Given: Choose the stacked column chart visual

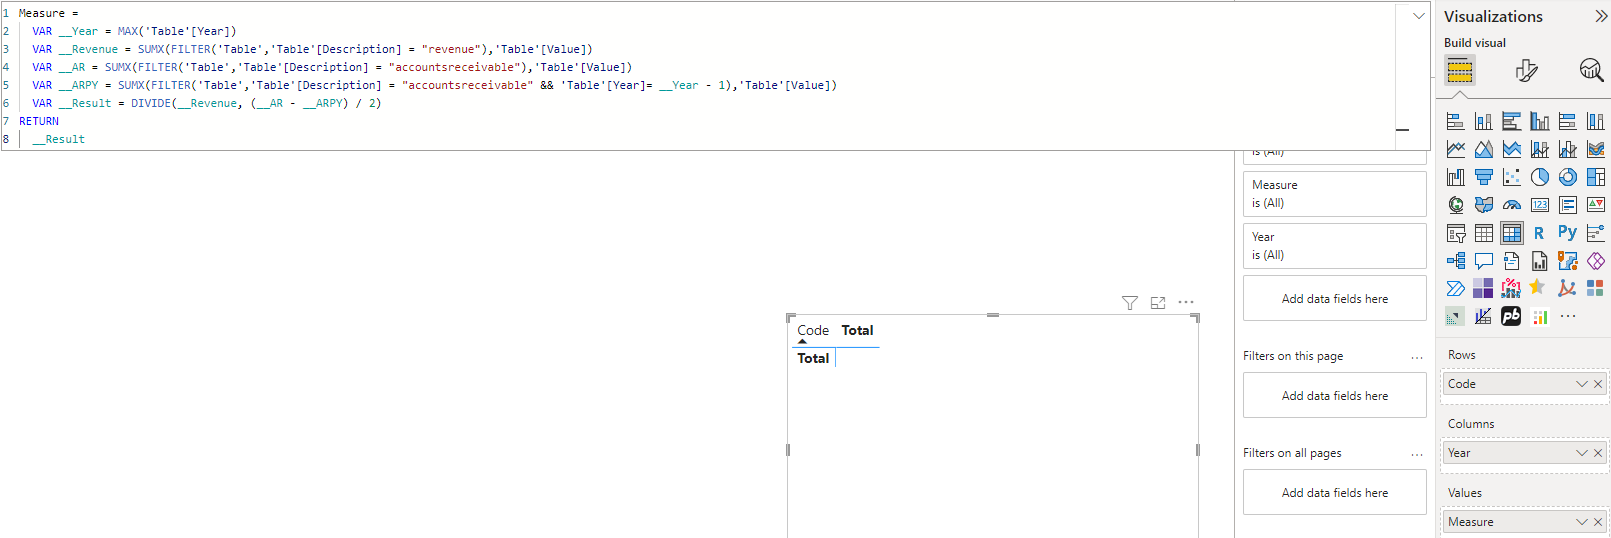Looking at the screenshot, I should click(1484, 121).
